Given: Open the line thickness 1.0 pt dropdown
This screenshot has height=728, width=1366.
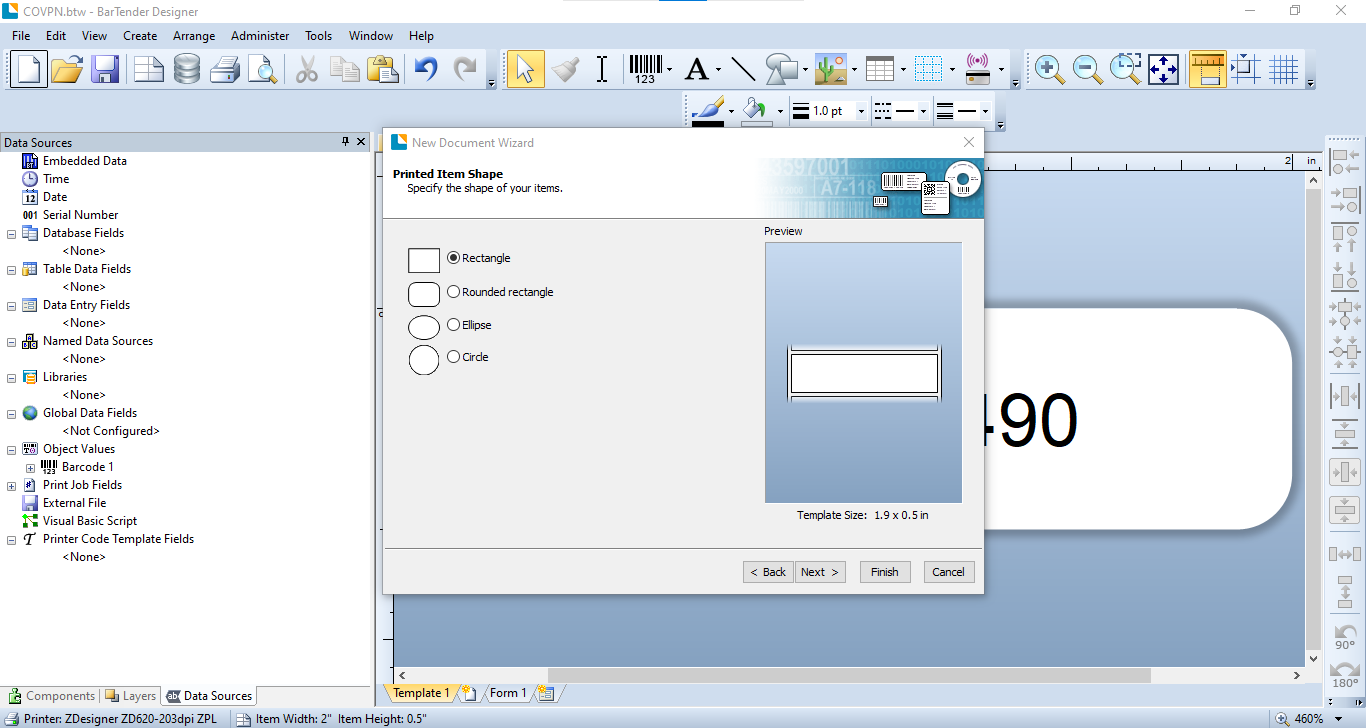Looking at the screenshot, I should click(x=861, y=111).
